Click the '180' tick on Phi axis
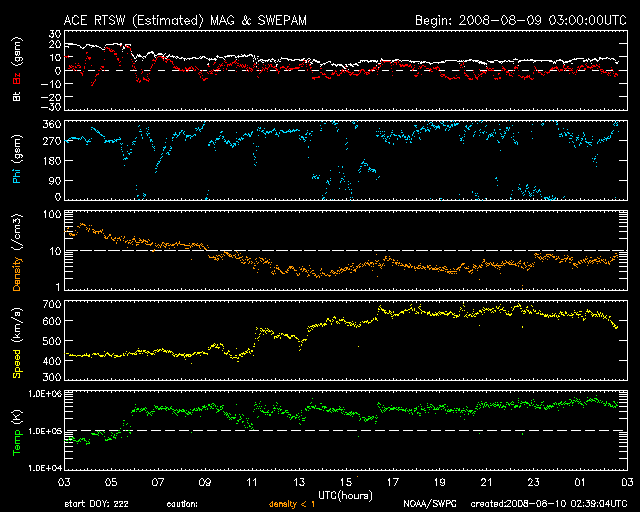 [x=52, y=161]
